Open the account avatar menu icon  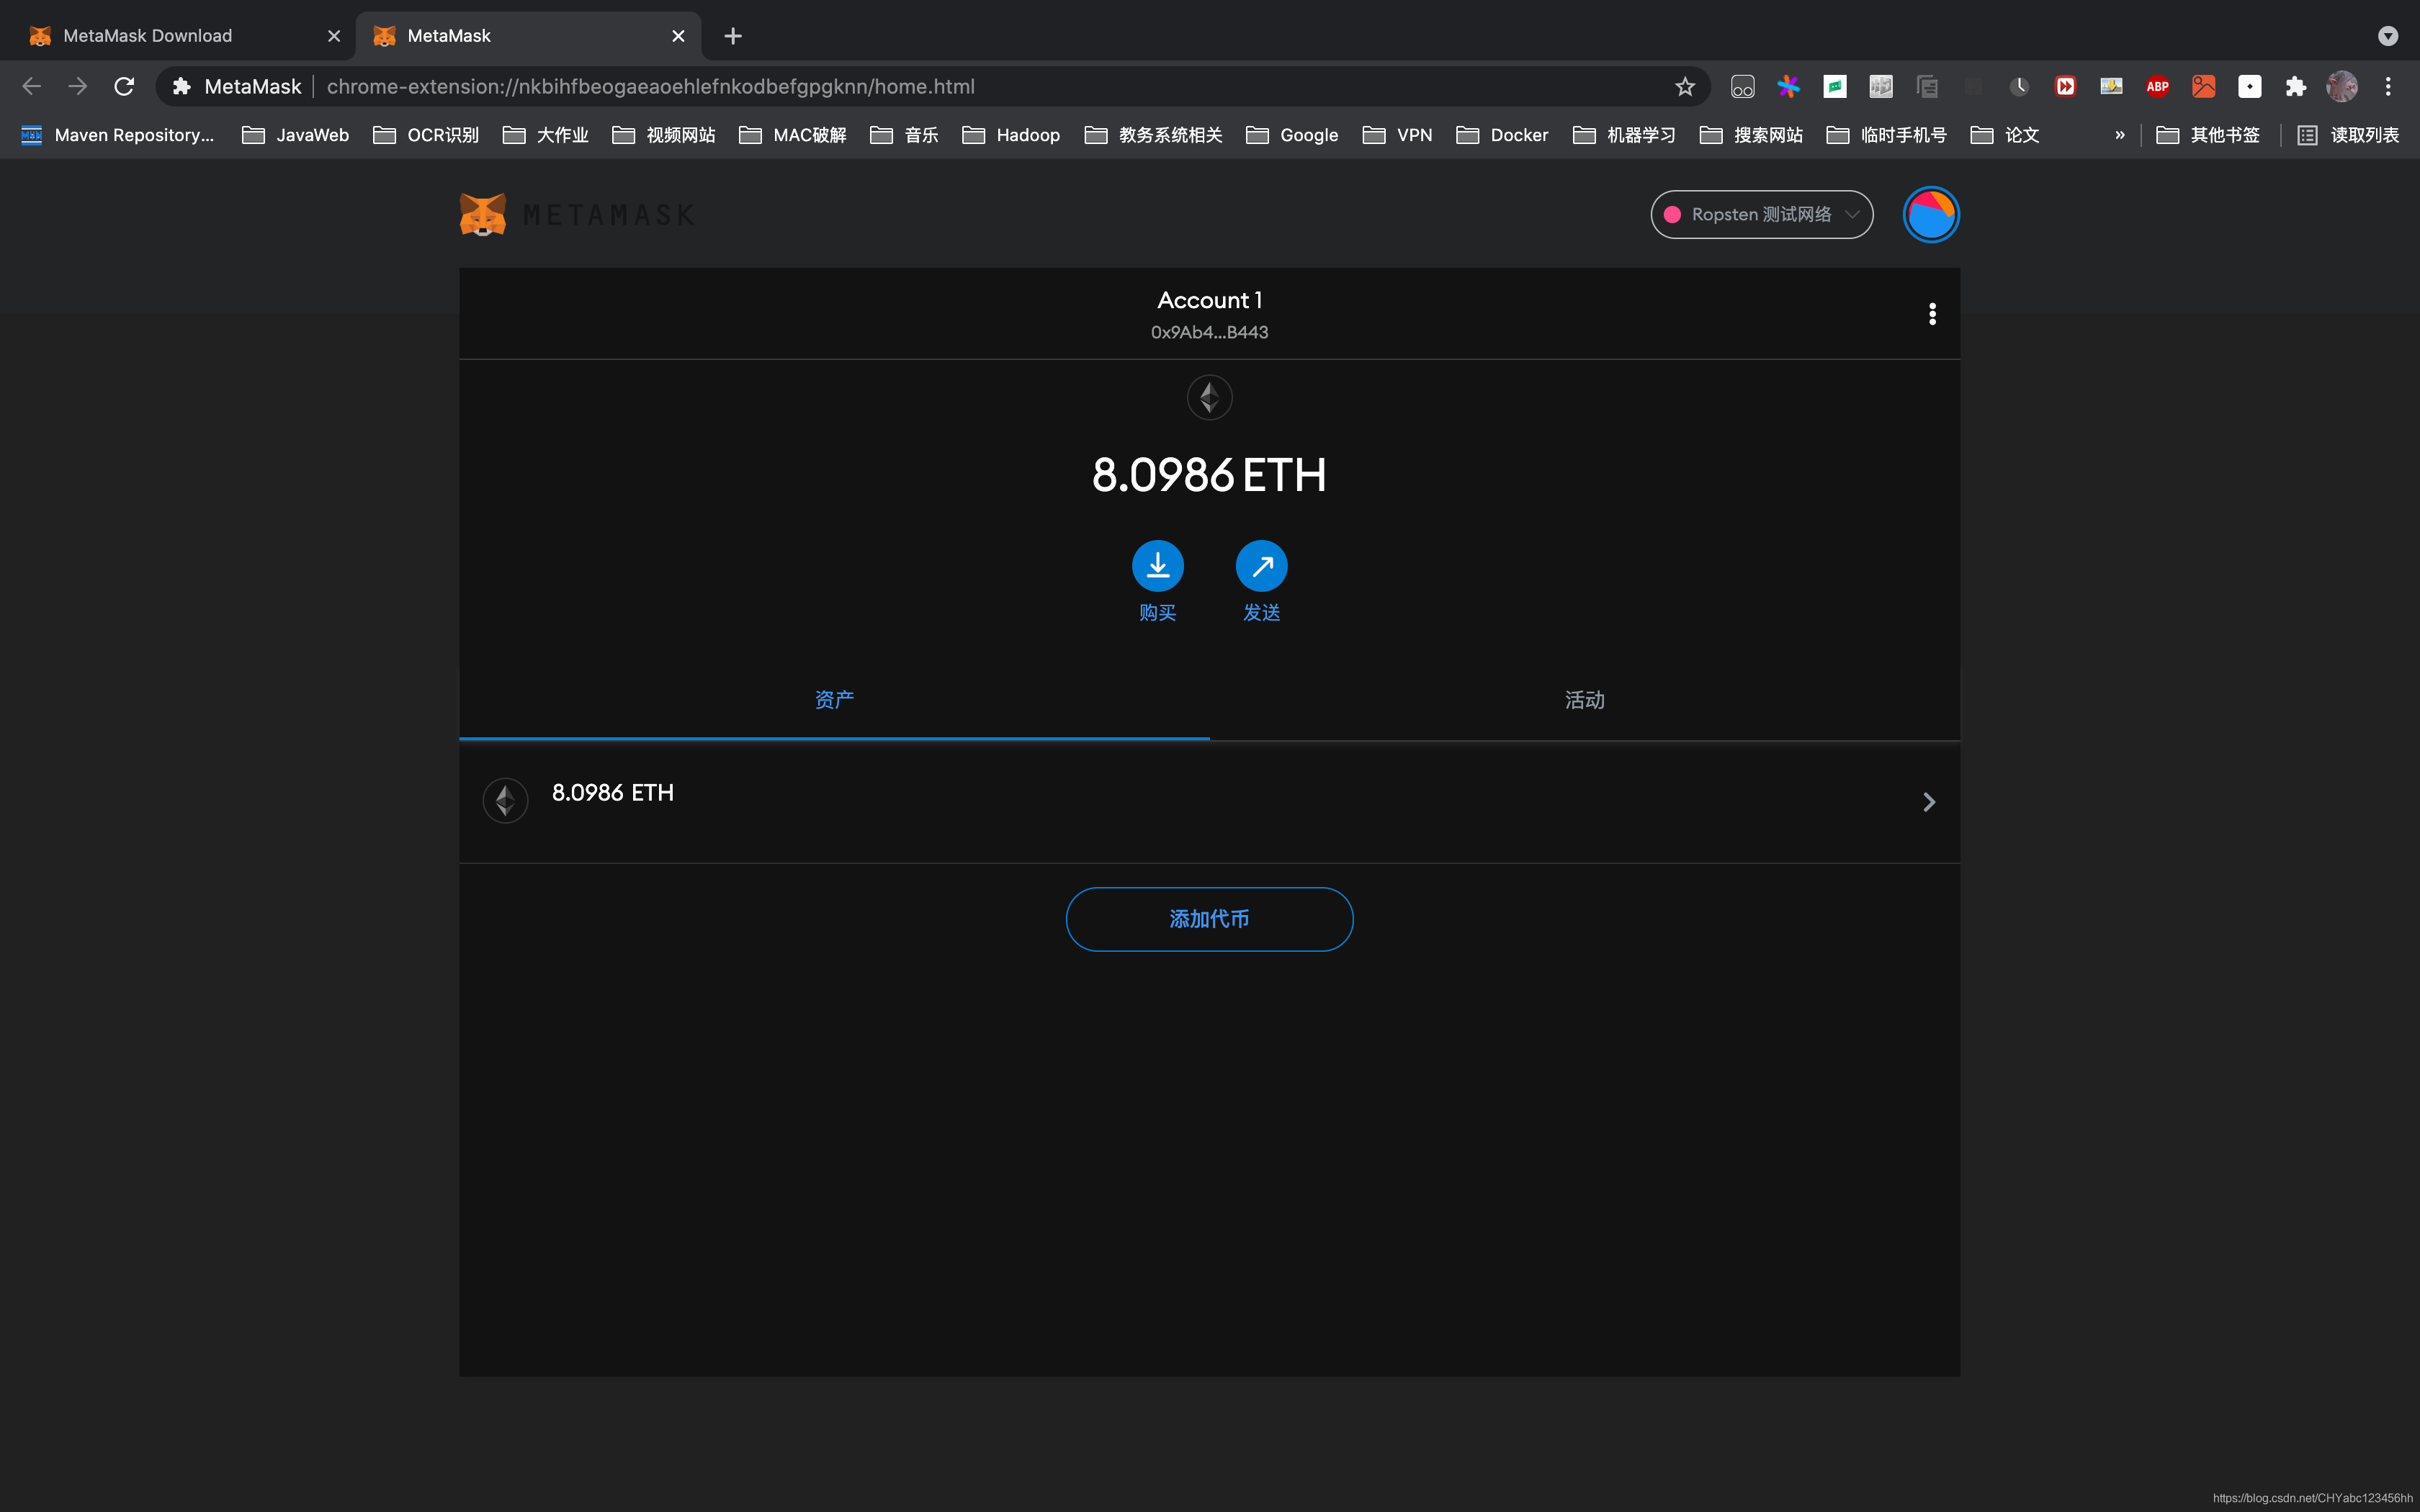[1930, 215]
